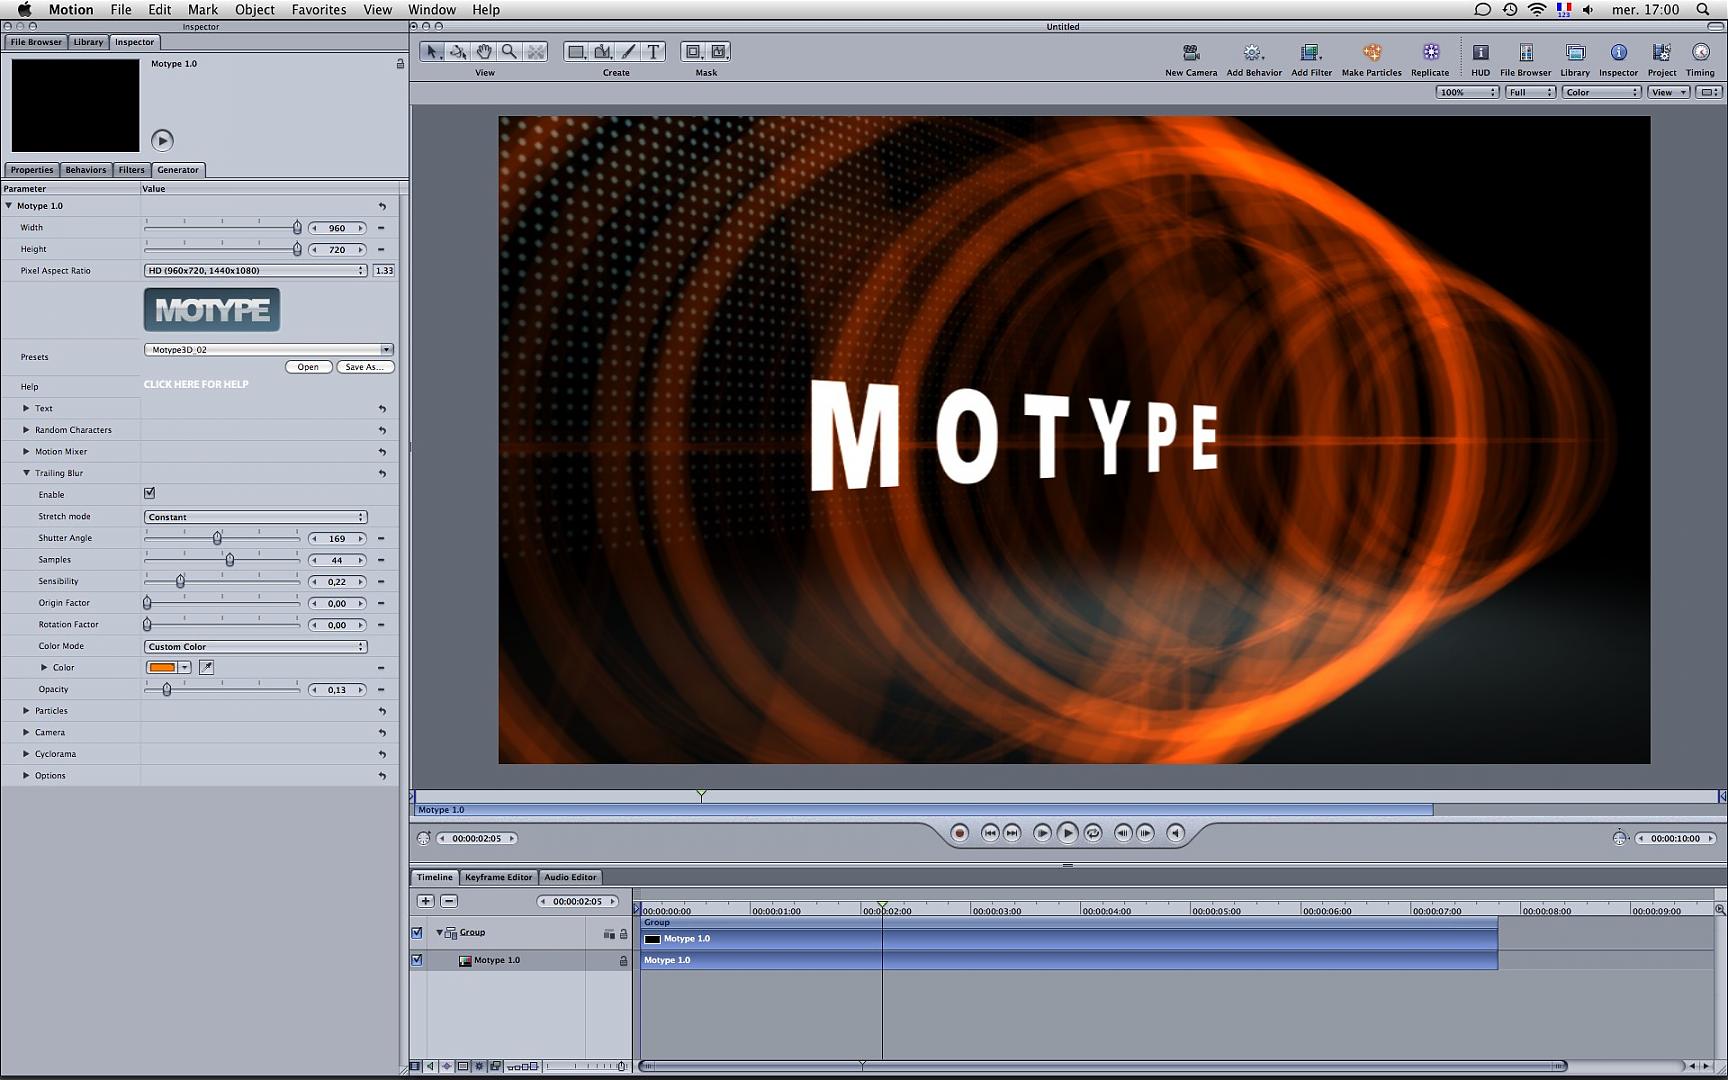Expand the Particles group
This screenshot has height=1080, width=1728.
tap(26, 711)
